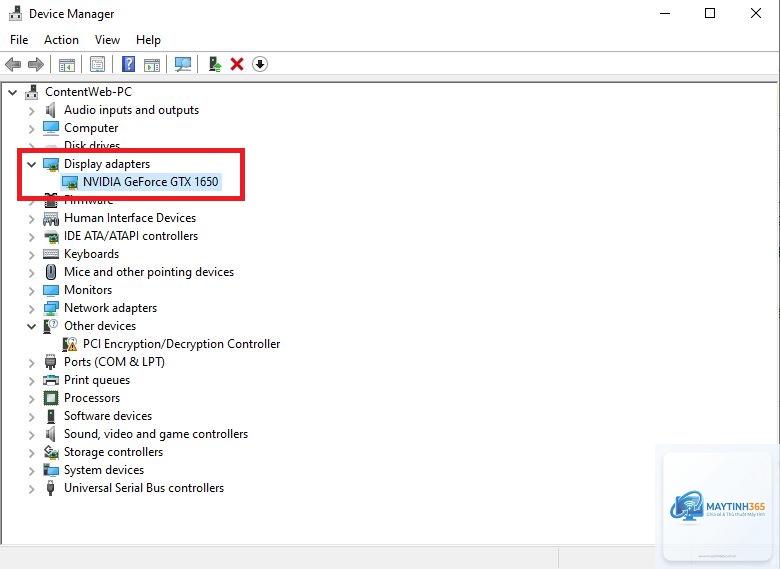Viewport: 780px width, 569px height.
Task: Expand Audio inputs and outputs category
Action: coord(32,110)
